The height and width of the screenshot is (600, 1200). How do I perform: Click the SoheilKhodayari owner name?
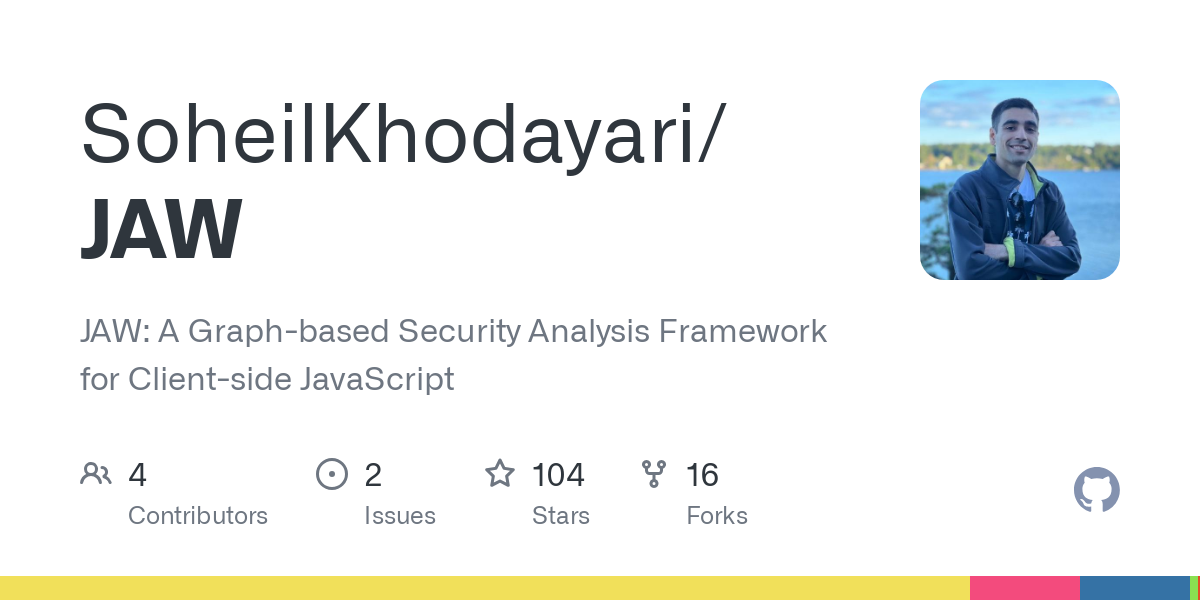[x=400, y=133]
